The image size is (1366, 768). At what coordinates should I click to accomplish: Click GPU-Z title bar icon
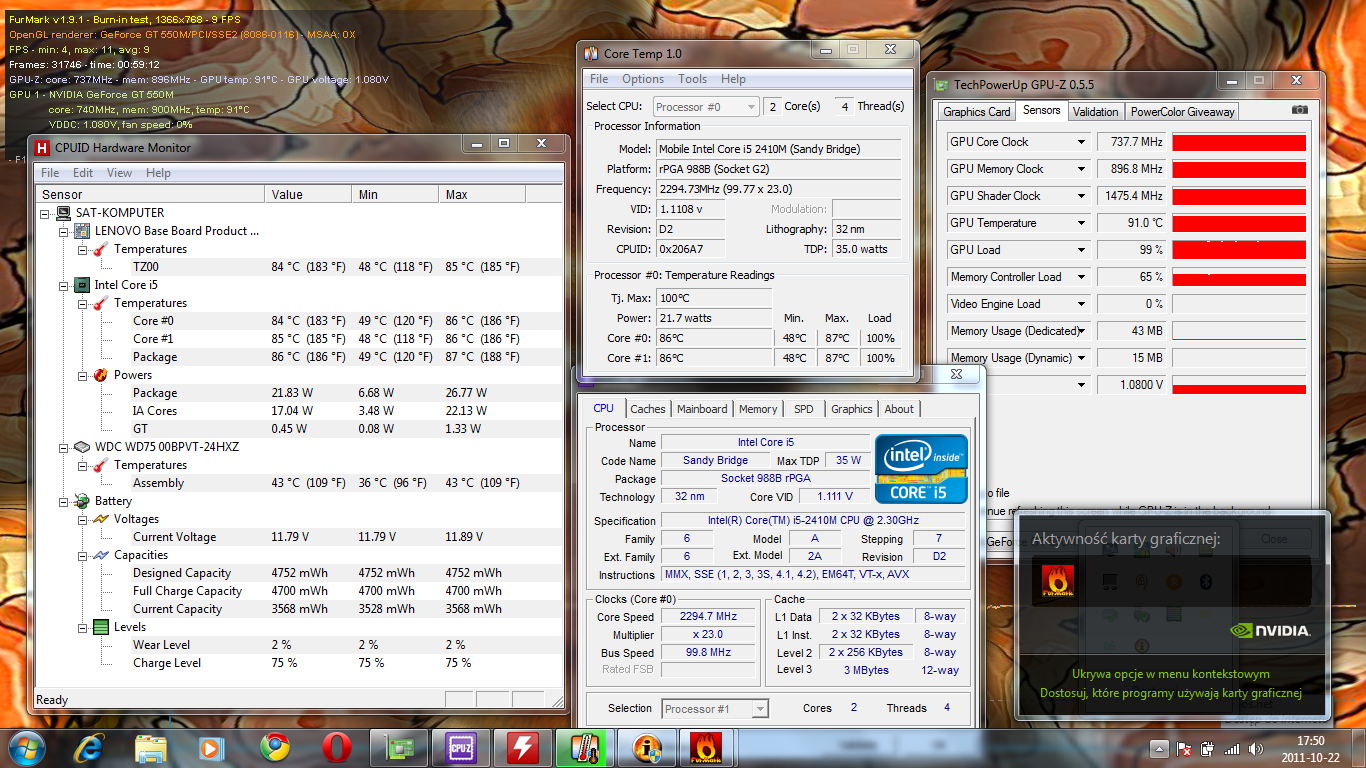click(x=942, y=86)
